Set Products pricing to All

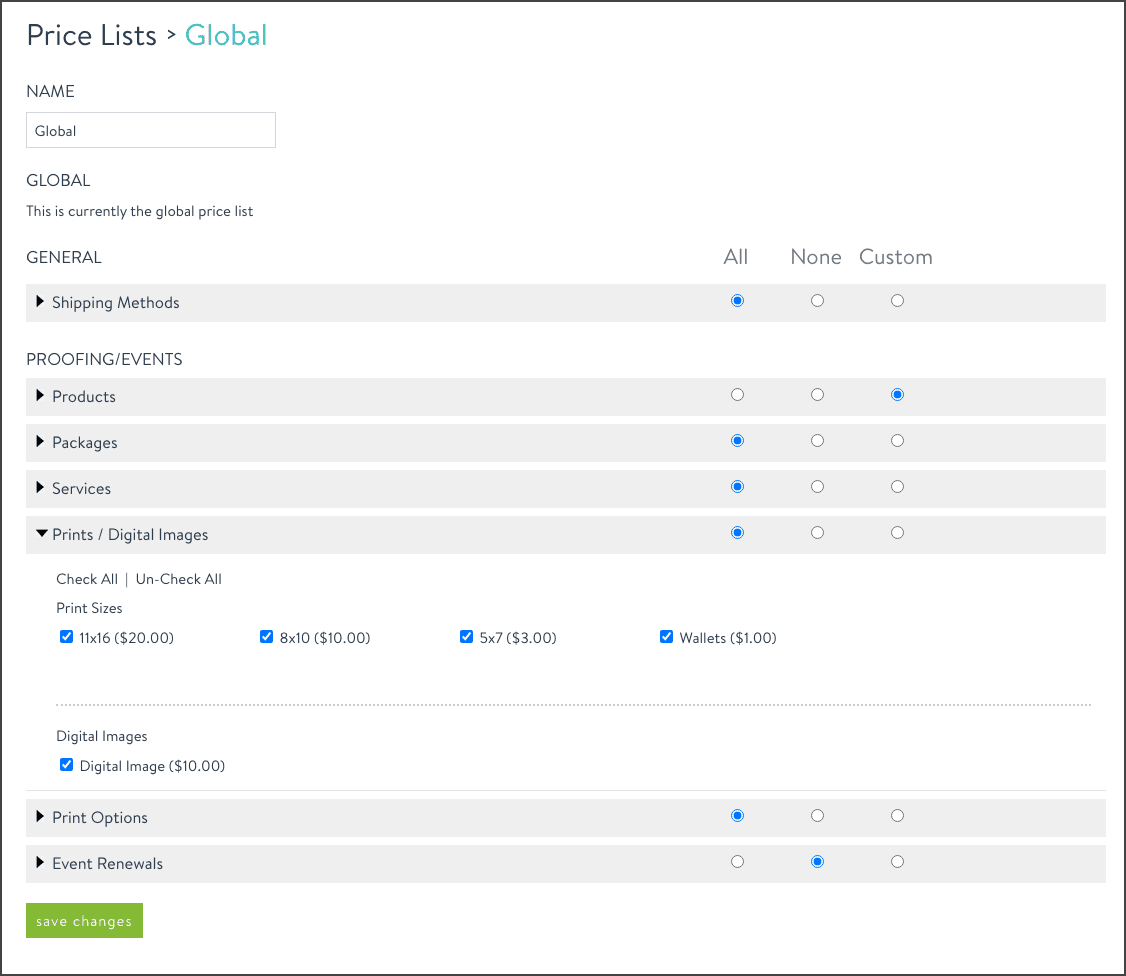click(737, 394)
